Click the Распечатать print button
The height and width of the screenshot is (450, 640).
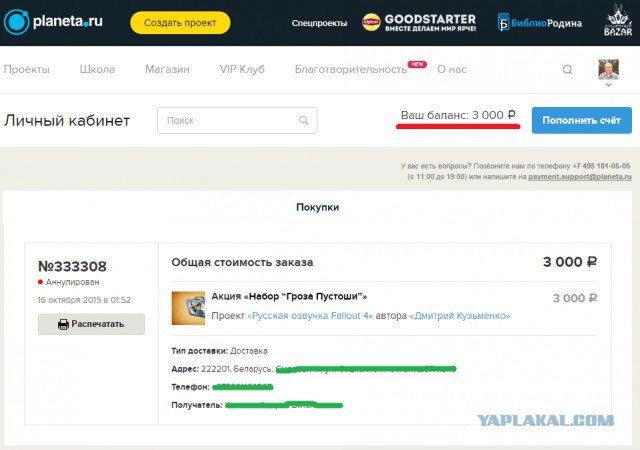click(x=91, y=324)
